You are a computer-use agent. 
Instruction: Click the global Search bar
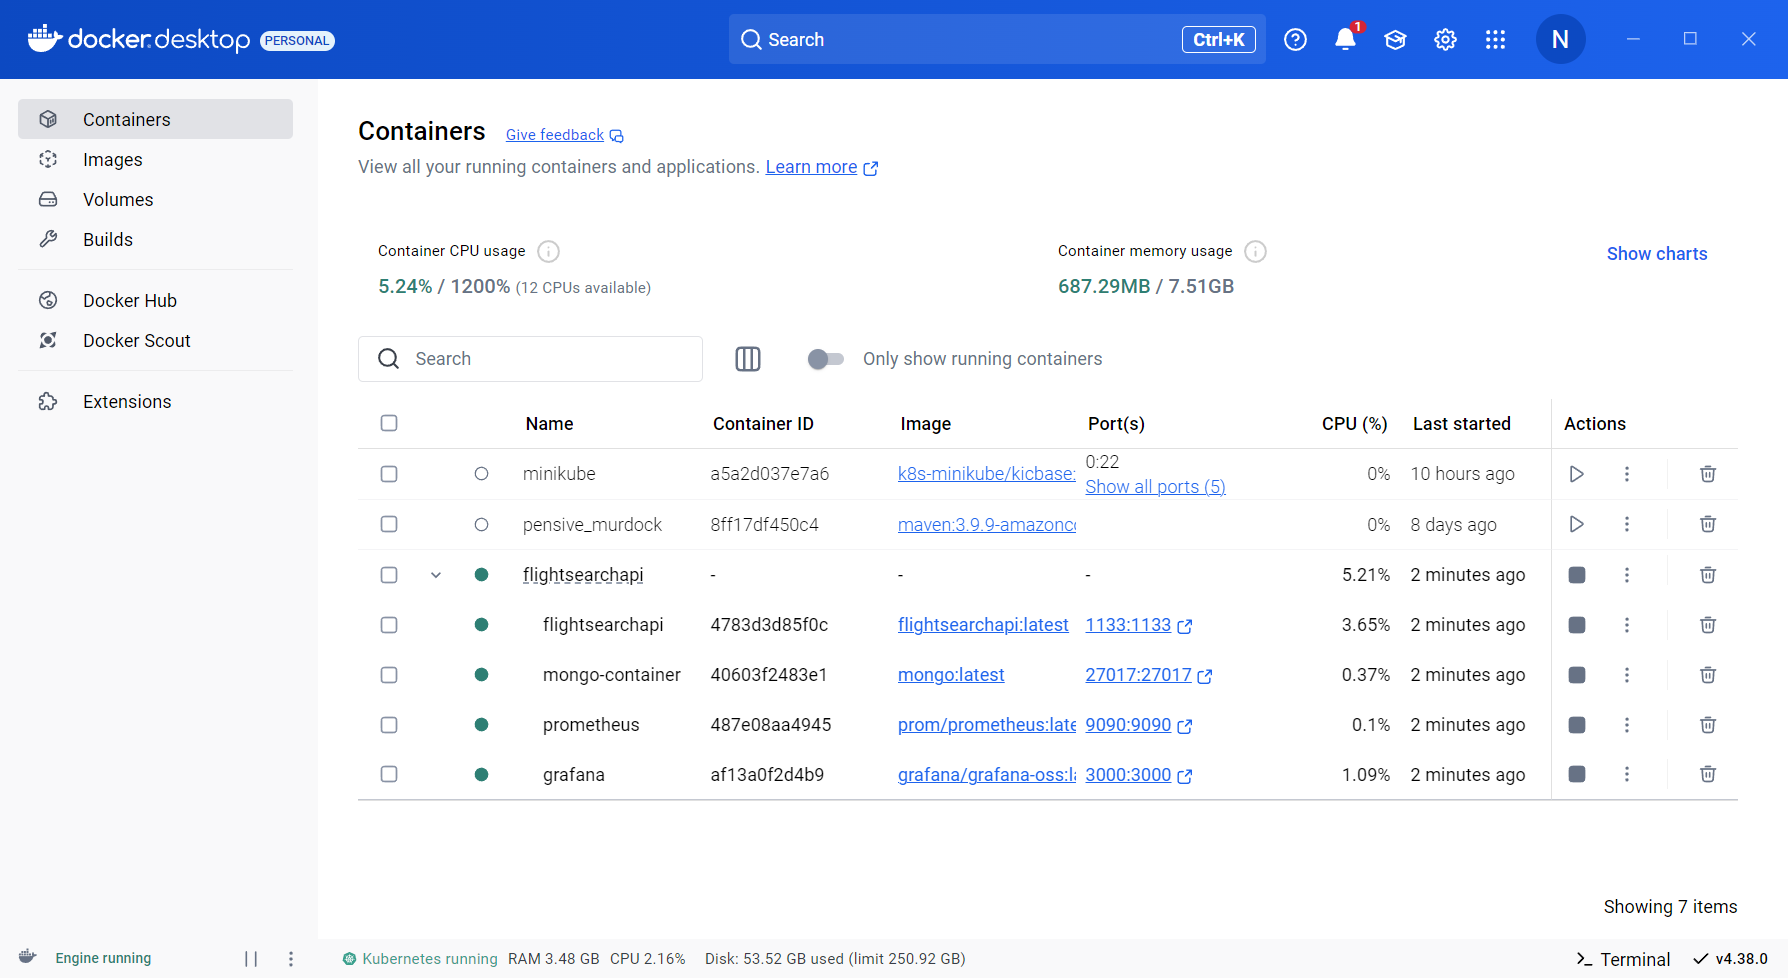point(997,40)
